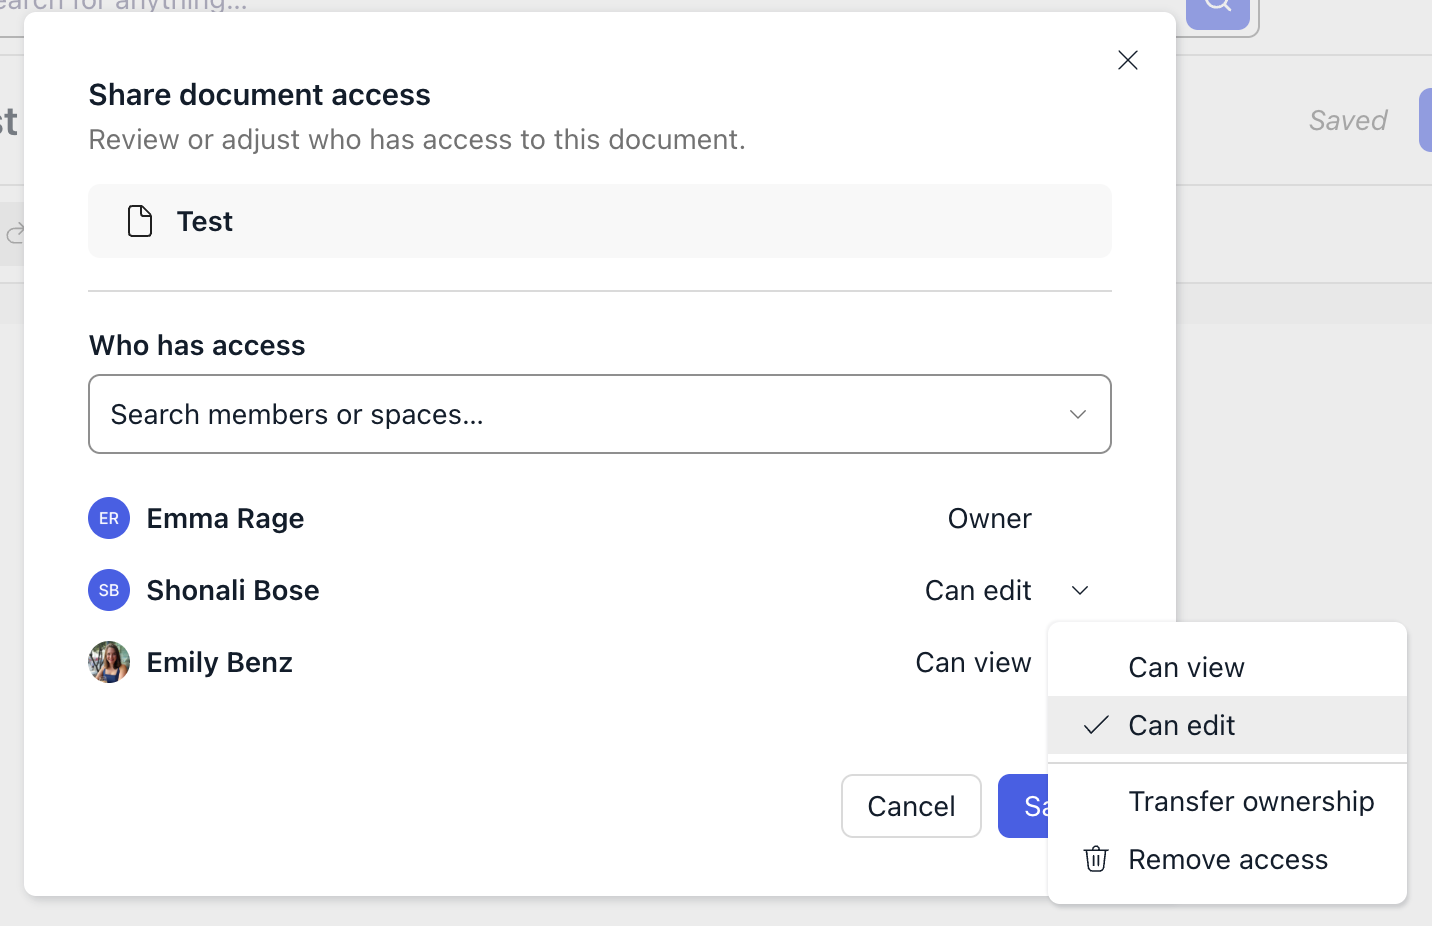1432x926 pixels.
Task: Click the redo arrow icon in toolbar
Action: 16,234
